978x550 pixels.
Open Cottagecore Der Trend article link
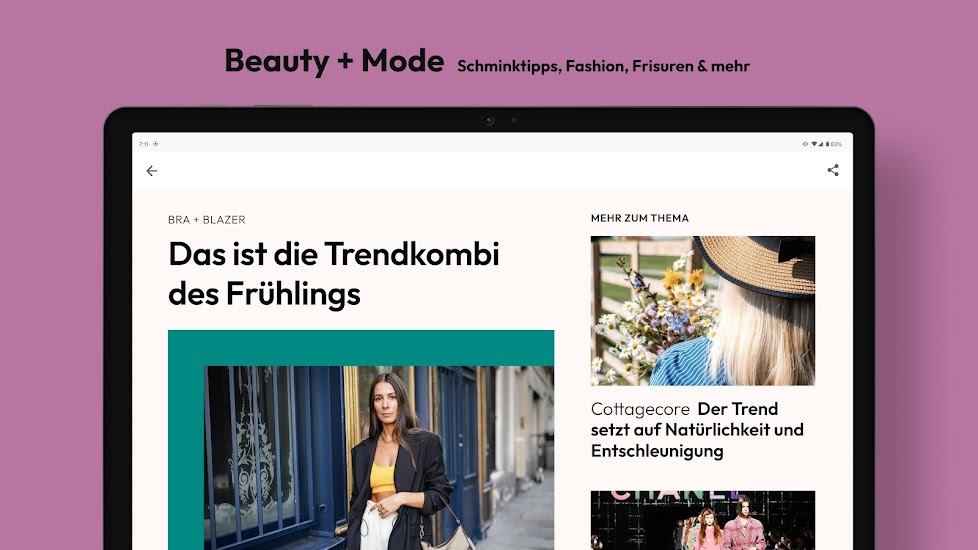697,430
